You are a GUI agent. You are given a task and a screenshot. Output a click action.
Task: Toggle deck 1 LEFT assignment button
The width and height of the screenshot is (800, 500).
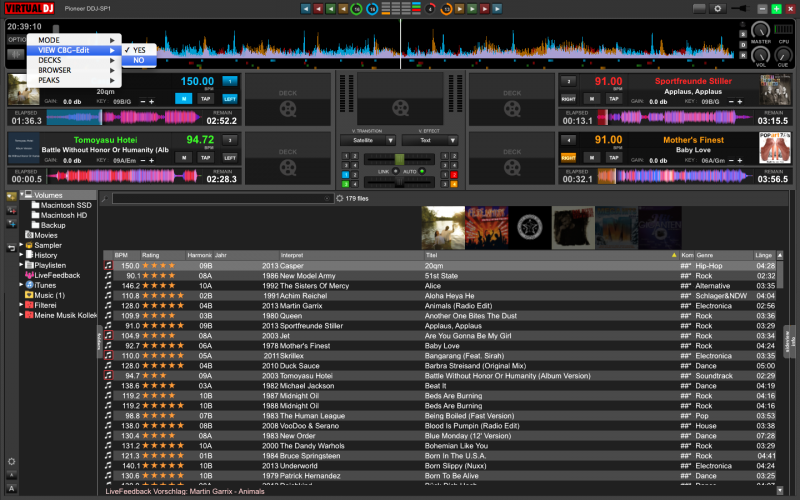(230, 99)
